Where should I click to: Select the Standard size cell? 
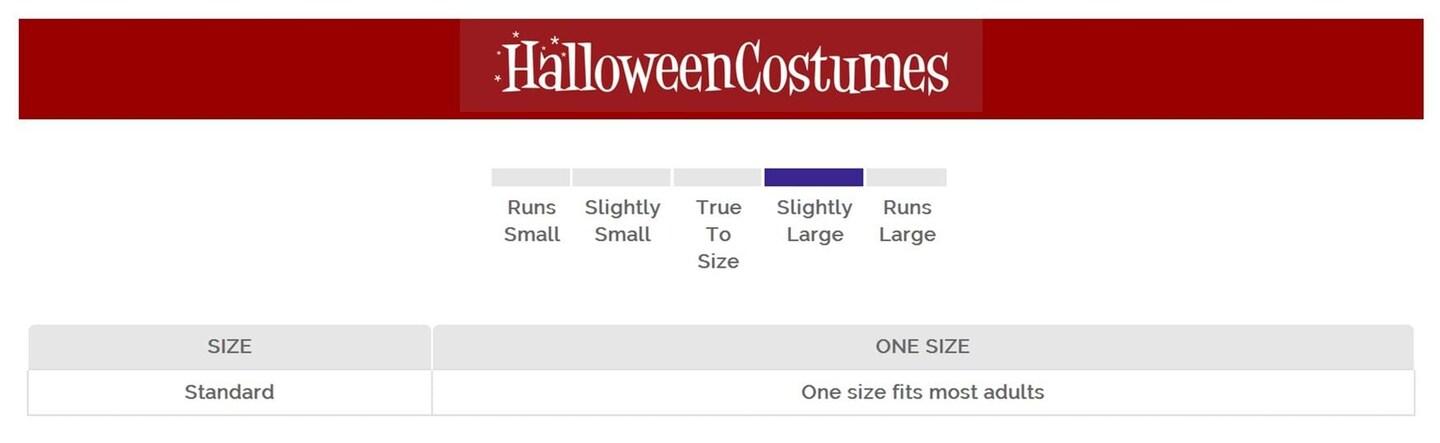pos(229,392)
